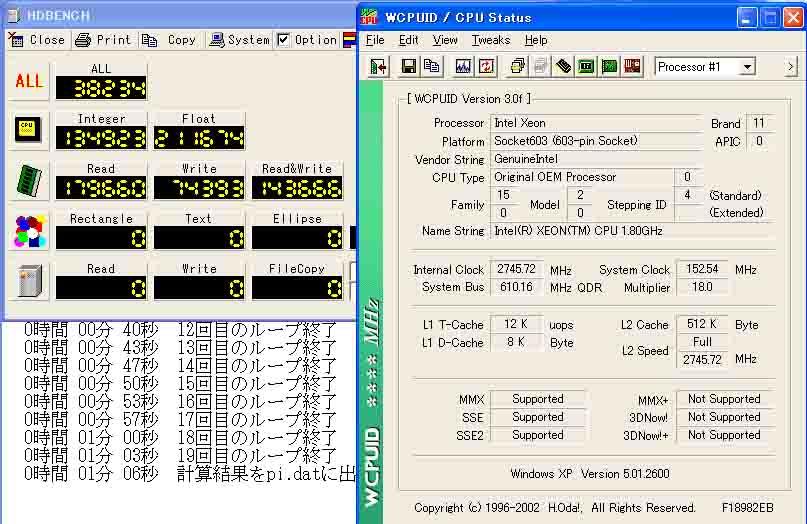Open the View menu in WCPUID

(445, 40)
